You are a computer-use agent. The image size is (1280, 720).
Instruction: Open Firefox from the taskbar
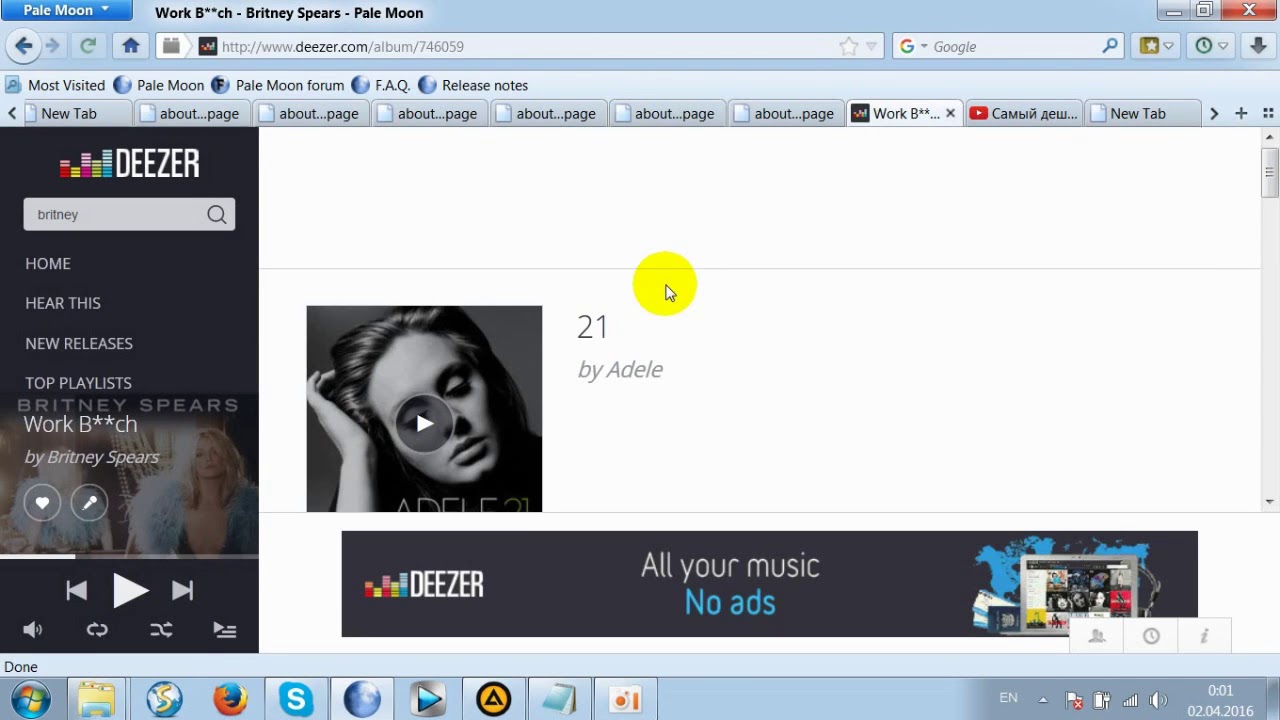point(230,699)
